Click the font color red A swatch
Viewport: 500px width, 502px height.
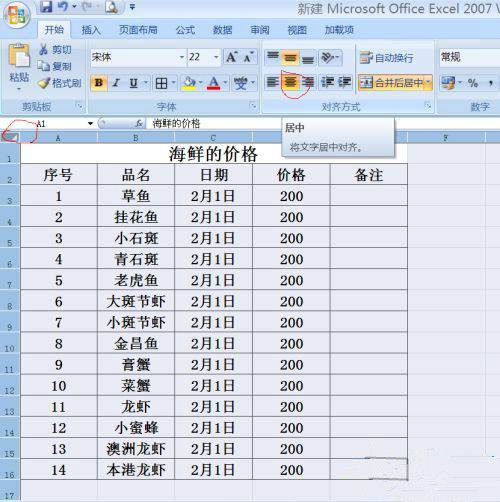214,83
